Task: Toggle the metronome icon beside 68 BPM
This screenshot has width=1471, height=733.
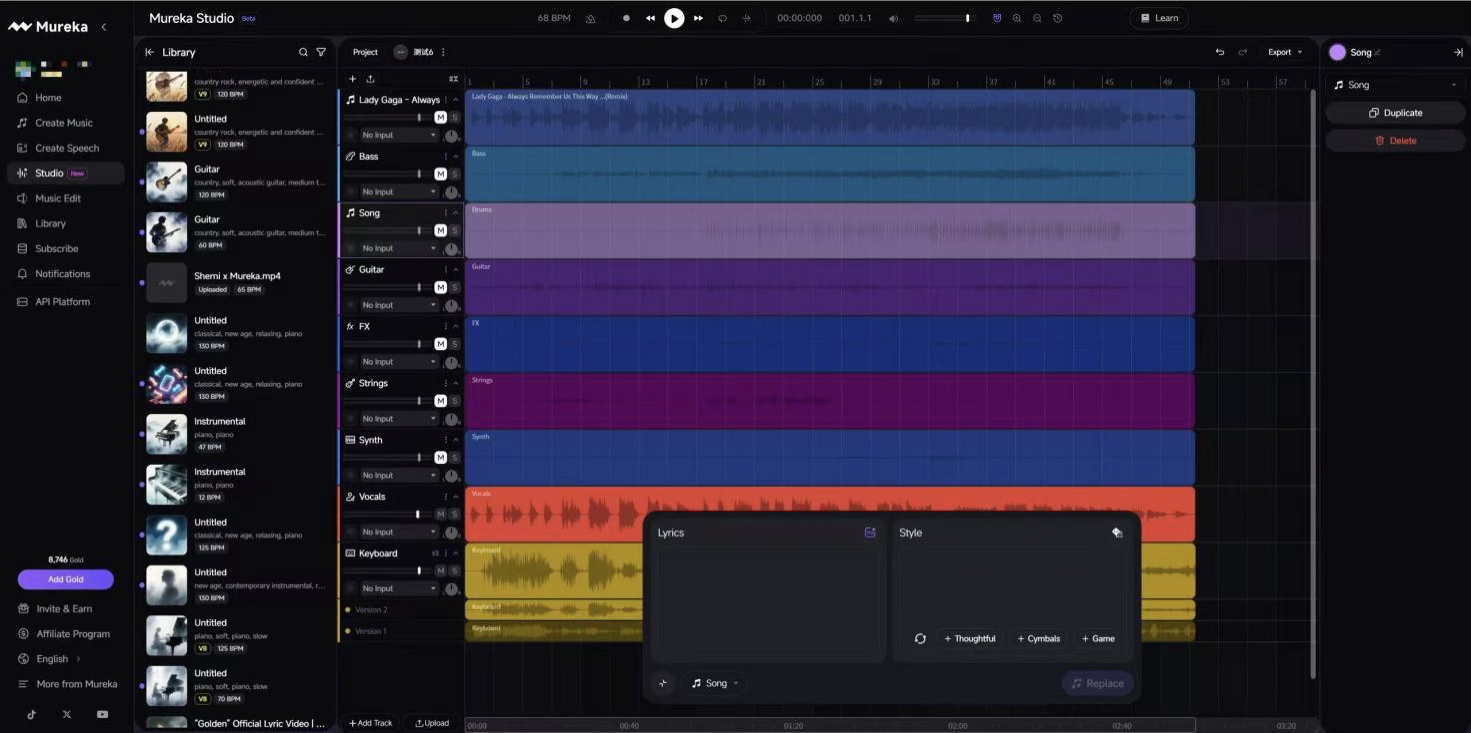Action: (590, 18)
